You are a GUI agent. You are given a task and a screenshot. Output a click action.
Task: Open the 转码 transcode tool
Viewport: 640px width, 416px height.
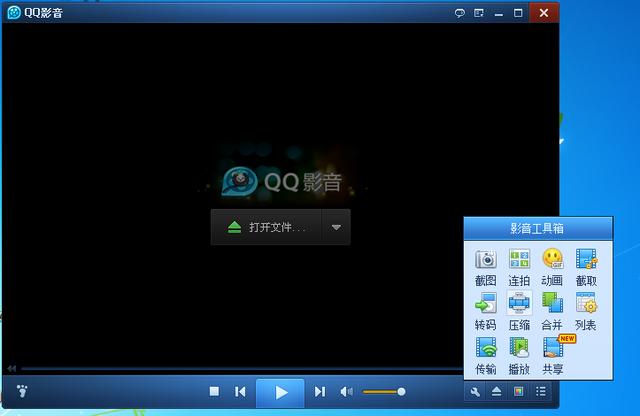[485, 311]
